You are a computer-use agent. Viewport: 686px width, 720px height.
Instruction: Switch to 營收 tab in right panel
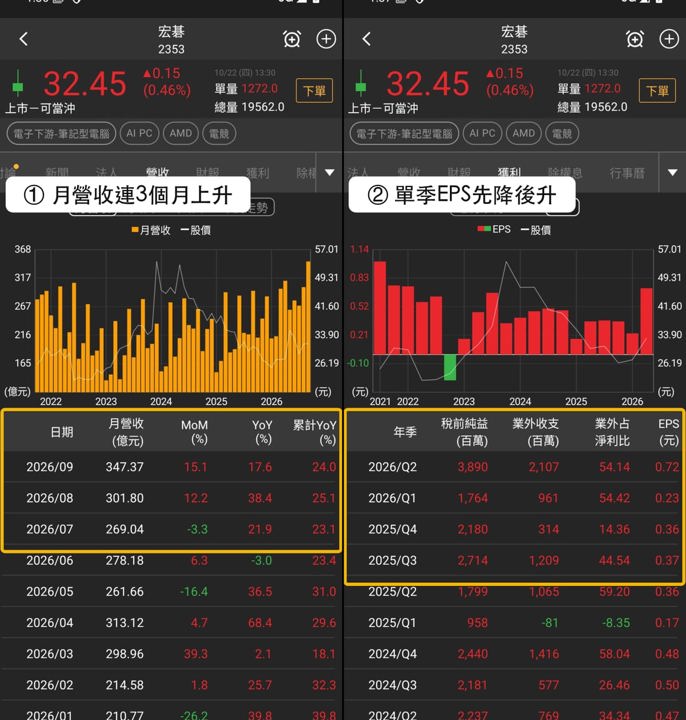coord(409,173)
